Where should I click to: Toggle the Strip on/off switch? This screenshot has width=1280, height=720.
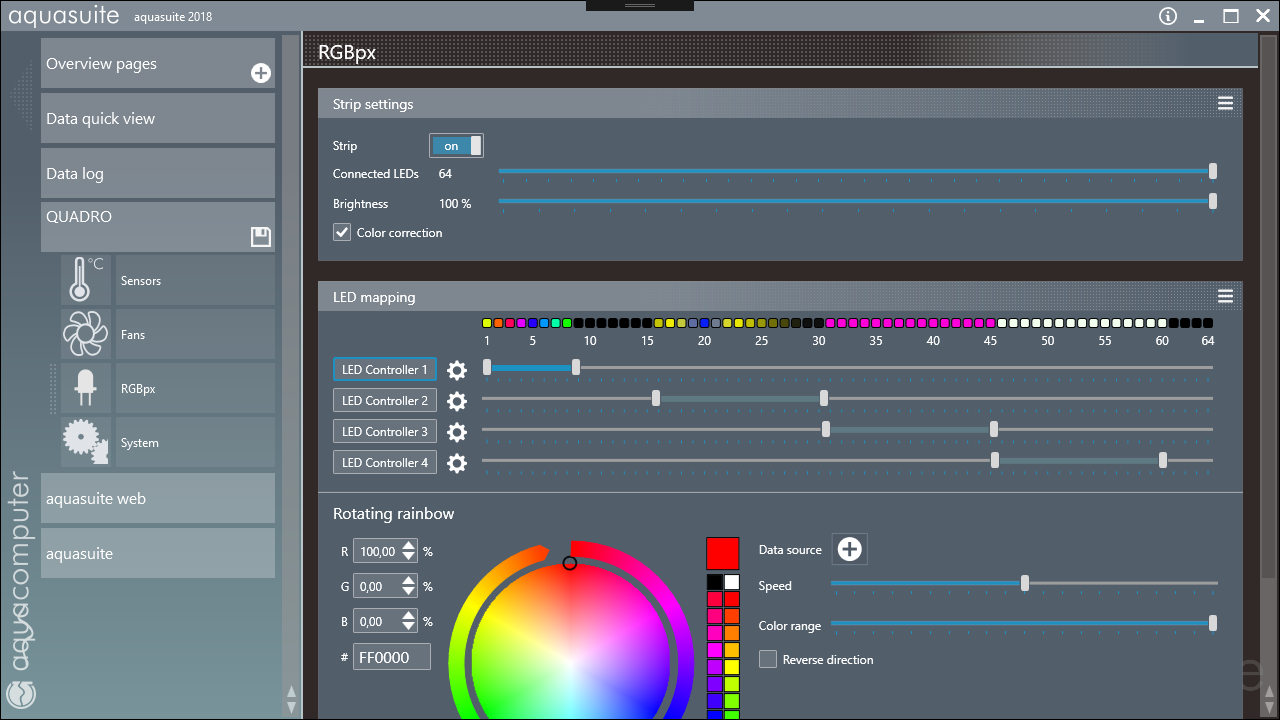(x=456, y=146)
